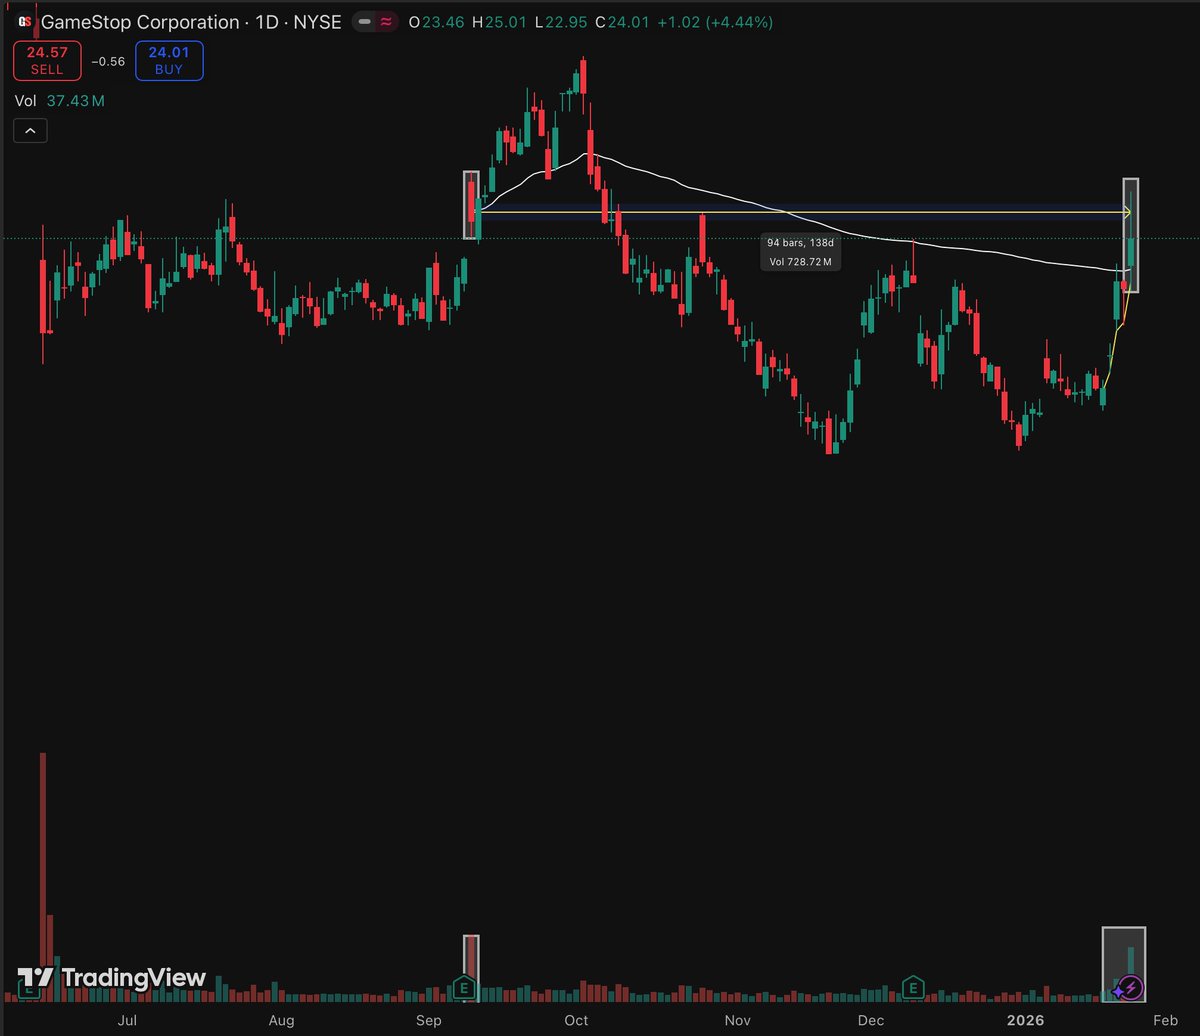
Task: Collapse the indicator legend with chevron
Action: point(30,130)
